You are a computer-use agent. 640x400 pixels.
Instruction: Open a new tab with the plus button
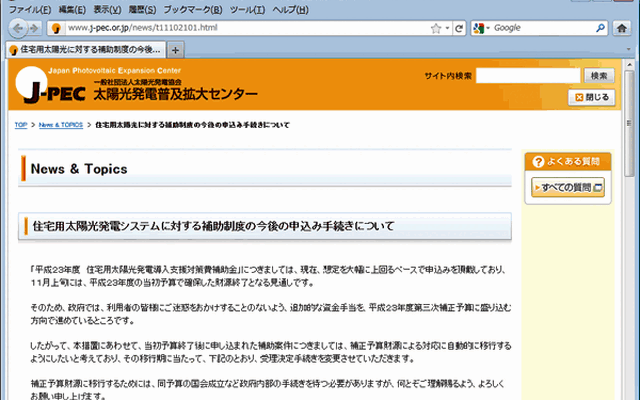(175, 50)
